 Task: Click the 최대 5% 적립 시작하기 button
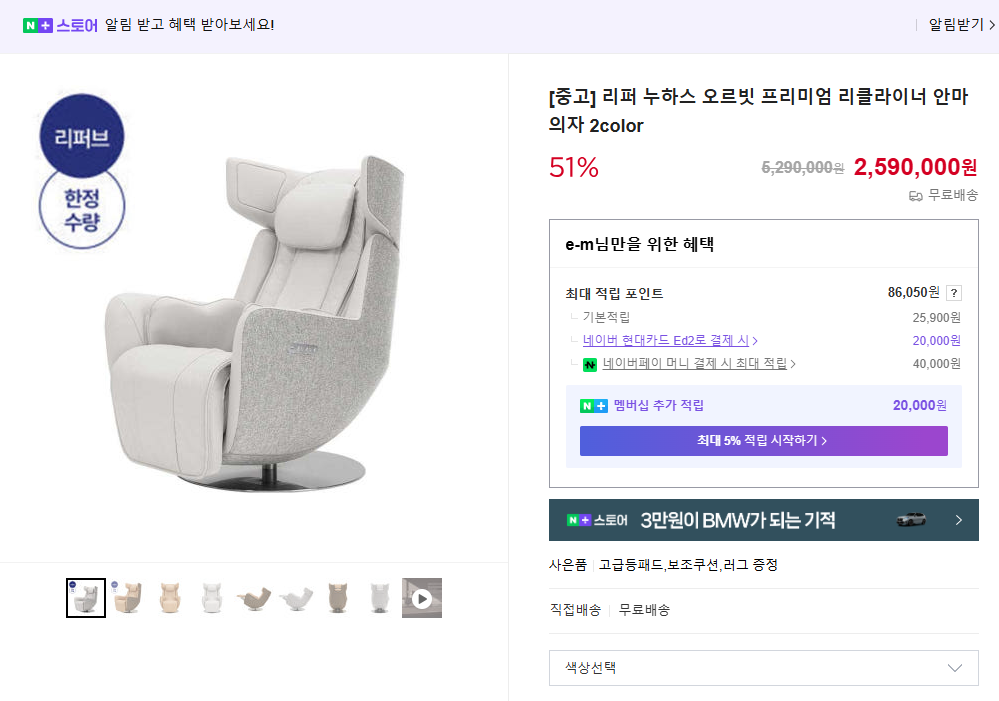pyautogui.click(x=763, y=441)
